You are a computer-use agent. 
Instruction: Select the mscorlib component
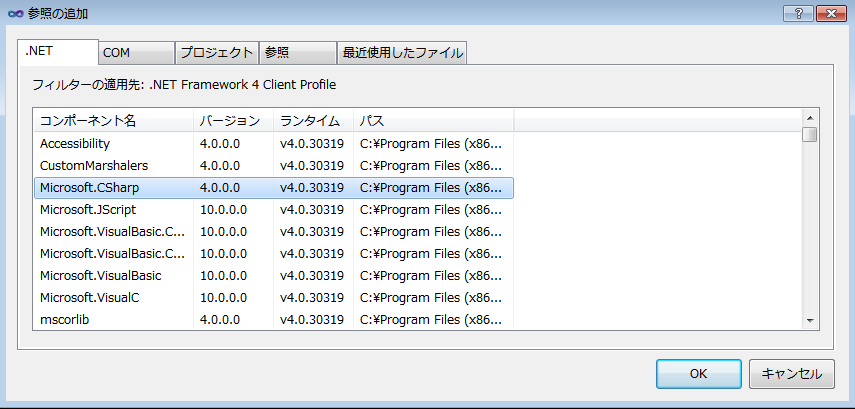274,320
